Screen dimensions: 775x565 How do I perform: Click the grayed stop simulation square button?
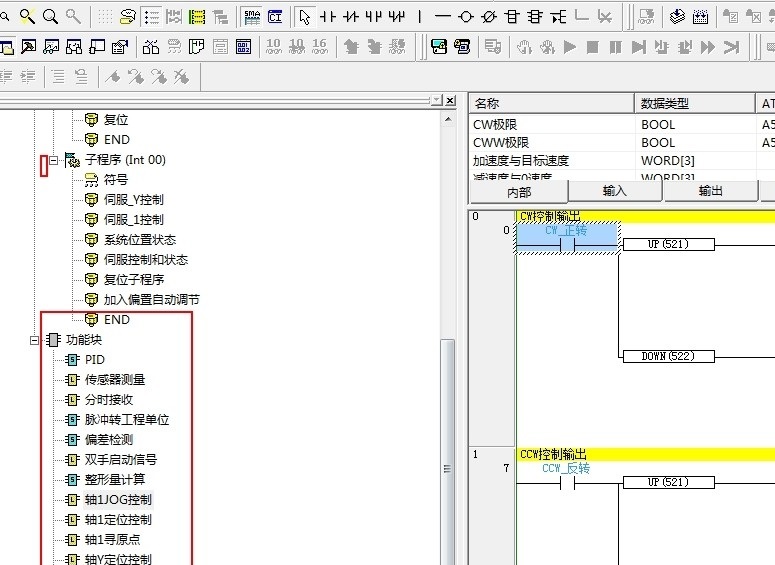(x=593, y=47)
